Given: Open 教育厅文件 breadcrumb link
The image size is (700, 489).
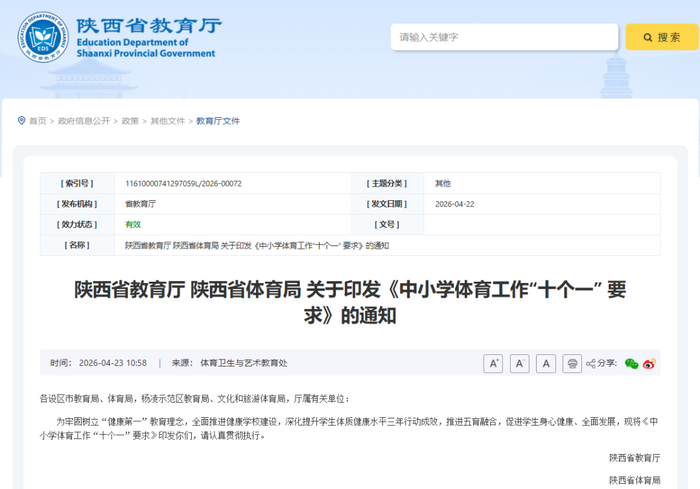Looking at the screenshot, I should tap(218, 121).
